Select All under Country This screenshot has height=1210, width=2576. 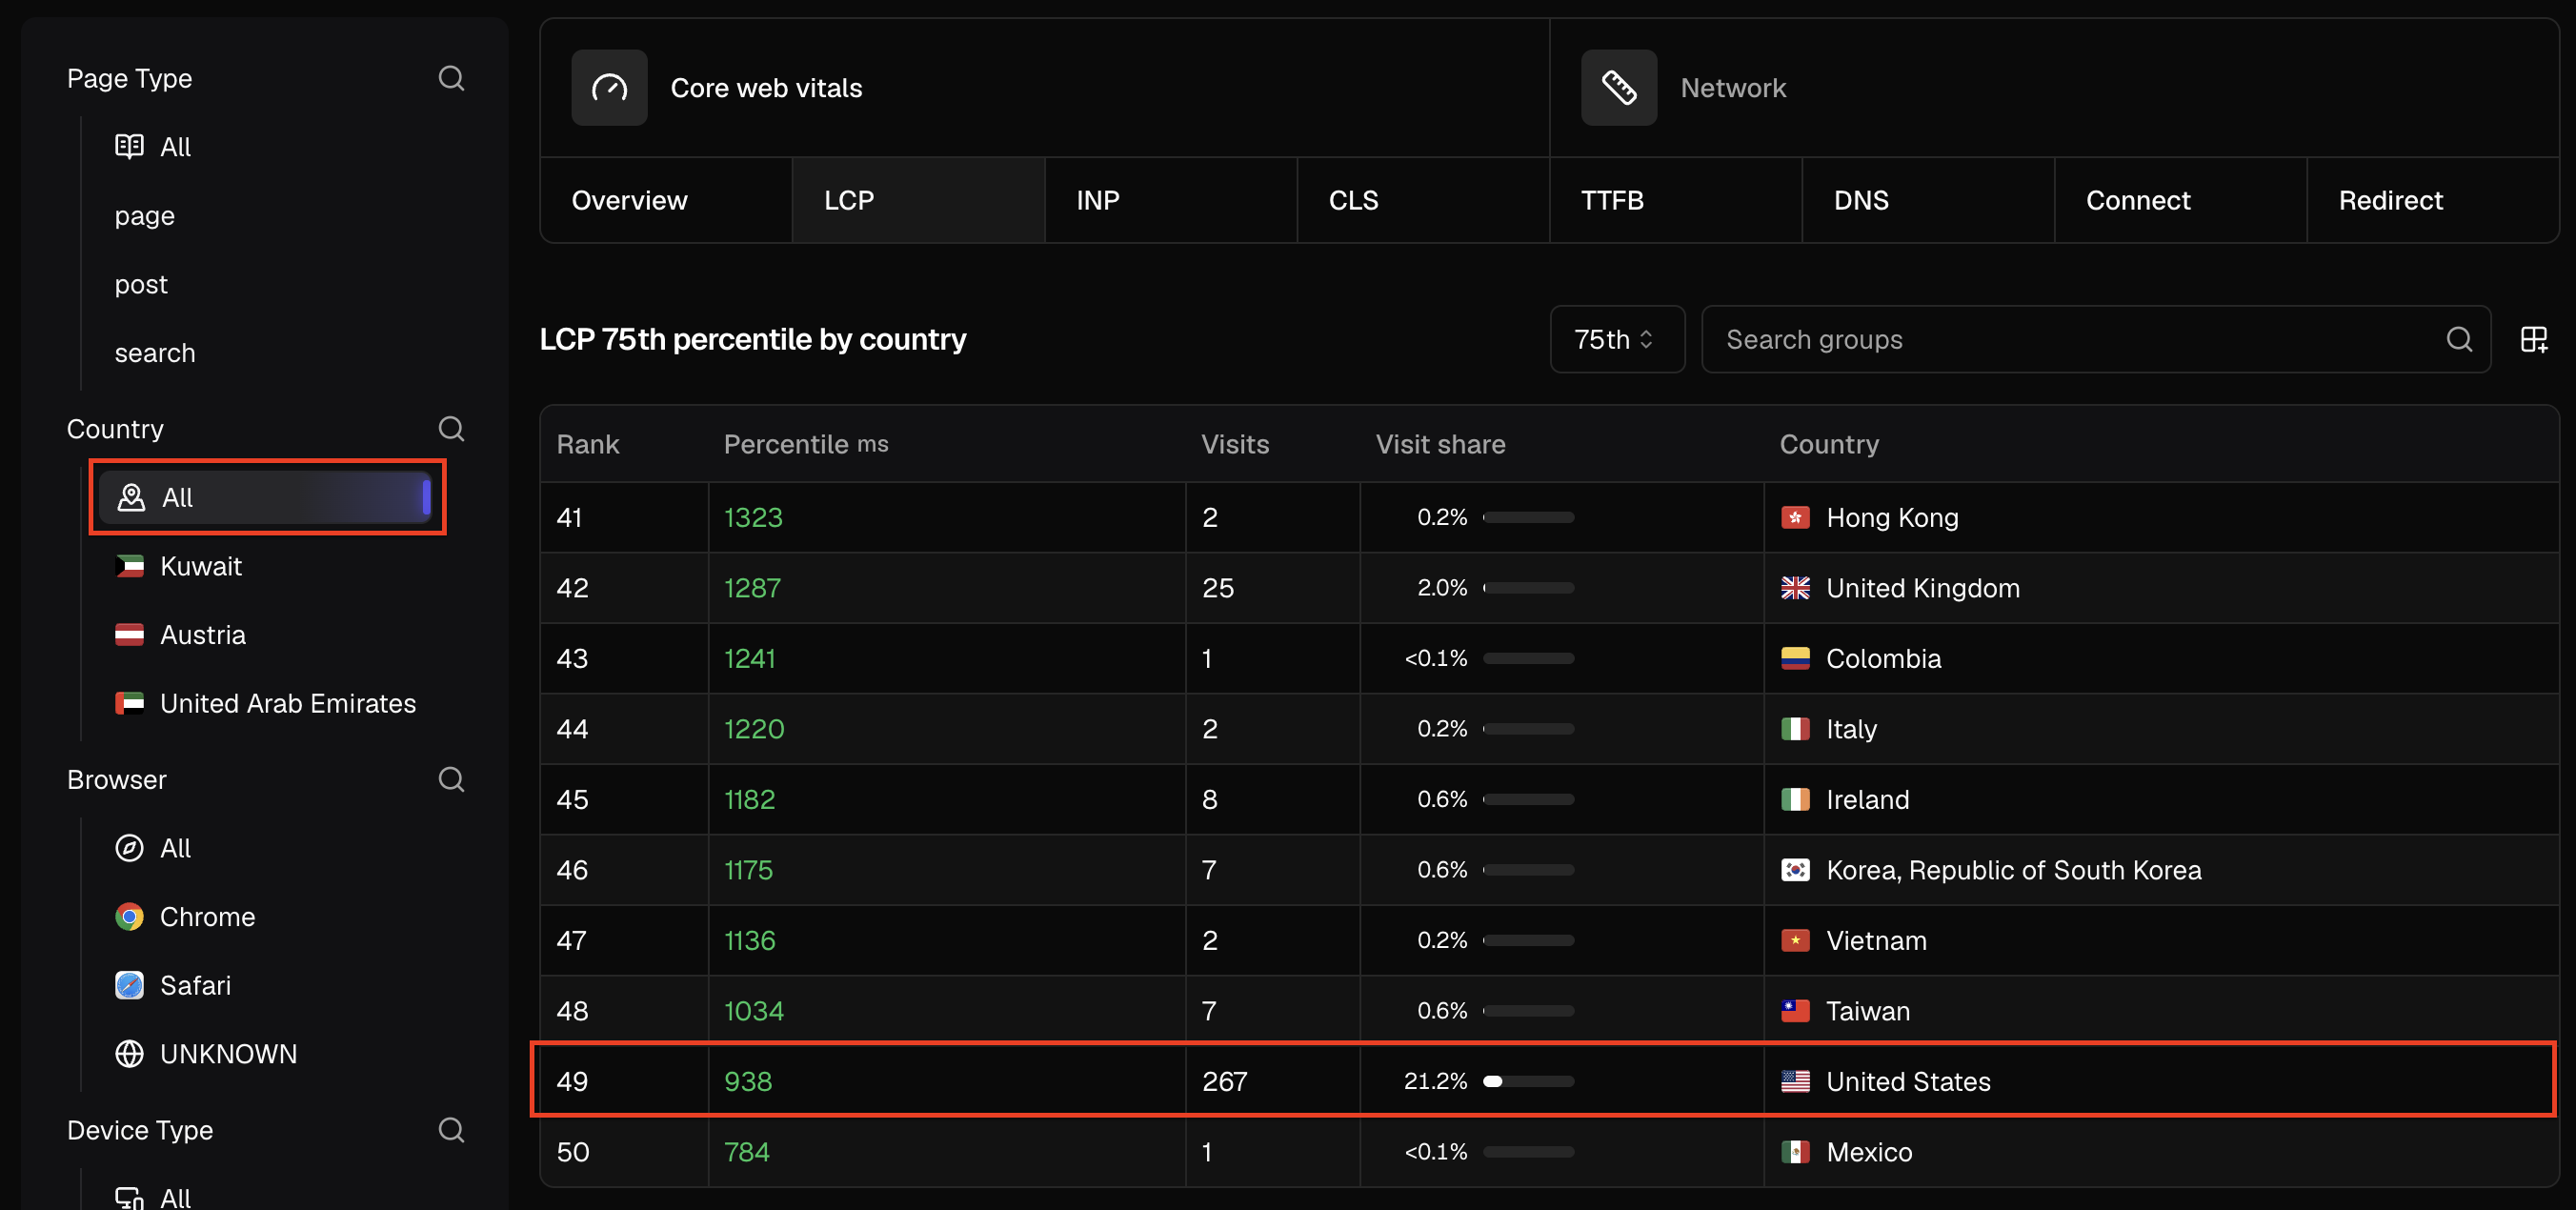pos(264,498)
